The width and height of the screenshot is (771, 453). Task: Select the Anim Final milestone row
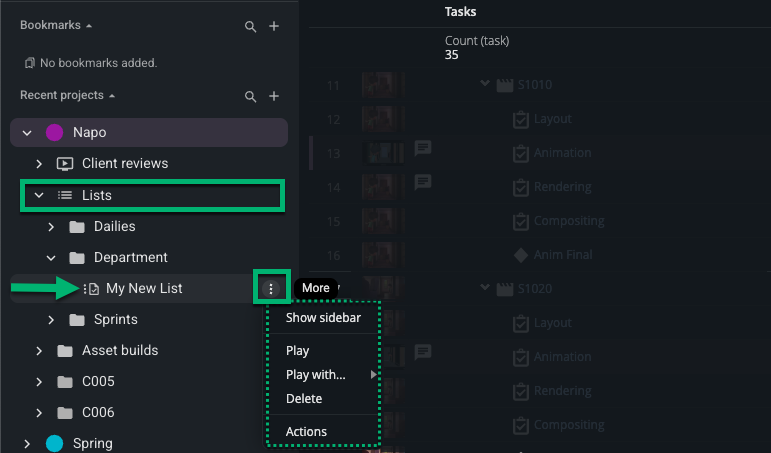[x=563, y=255]
